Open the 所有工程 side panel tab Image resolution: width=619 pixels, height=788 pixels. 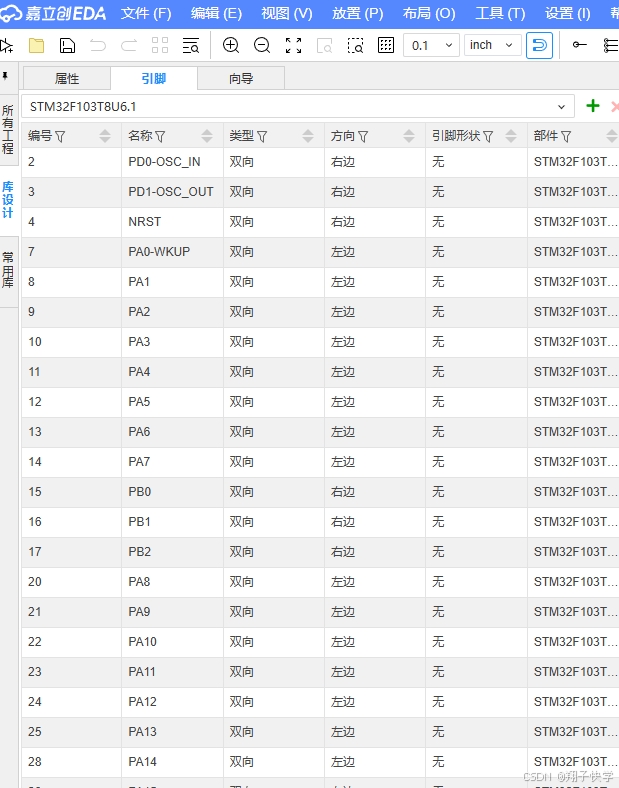(x=8, y=130)
